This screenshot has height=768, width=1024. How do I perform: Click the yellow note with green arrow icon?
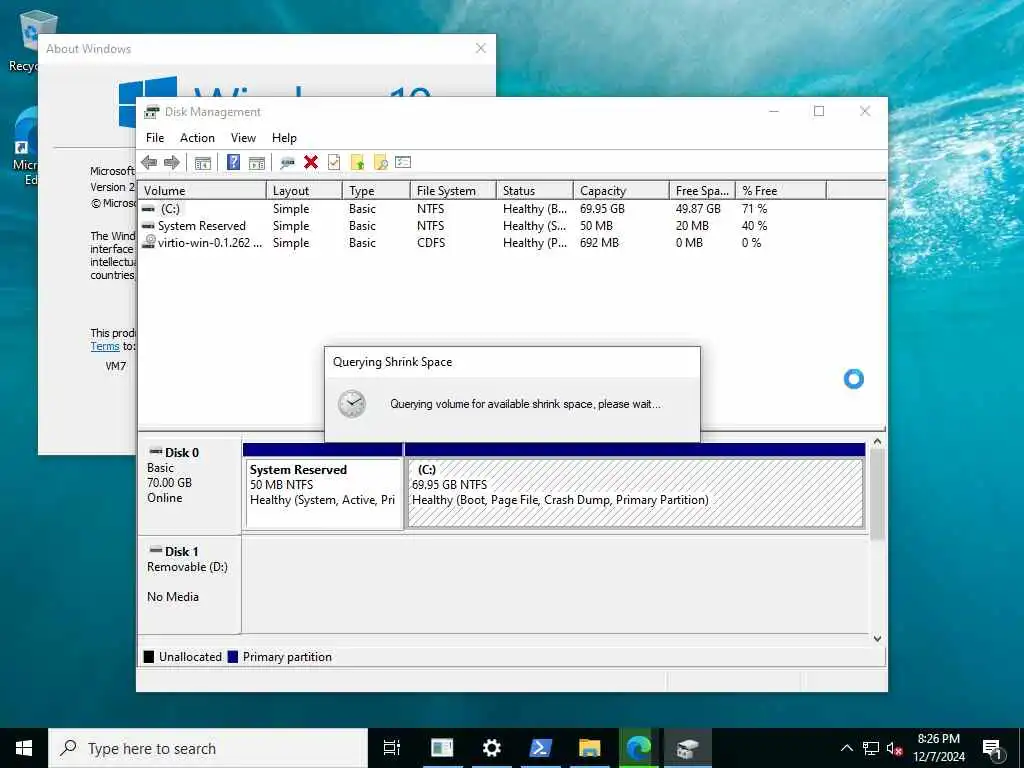[x=357, y=163]
